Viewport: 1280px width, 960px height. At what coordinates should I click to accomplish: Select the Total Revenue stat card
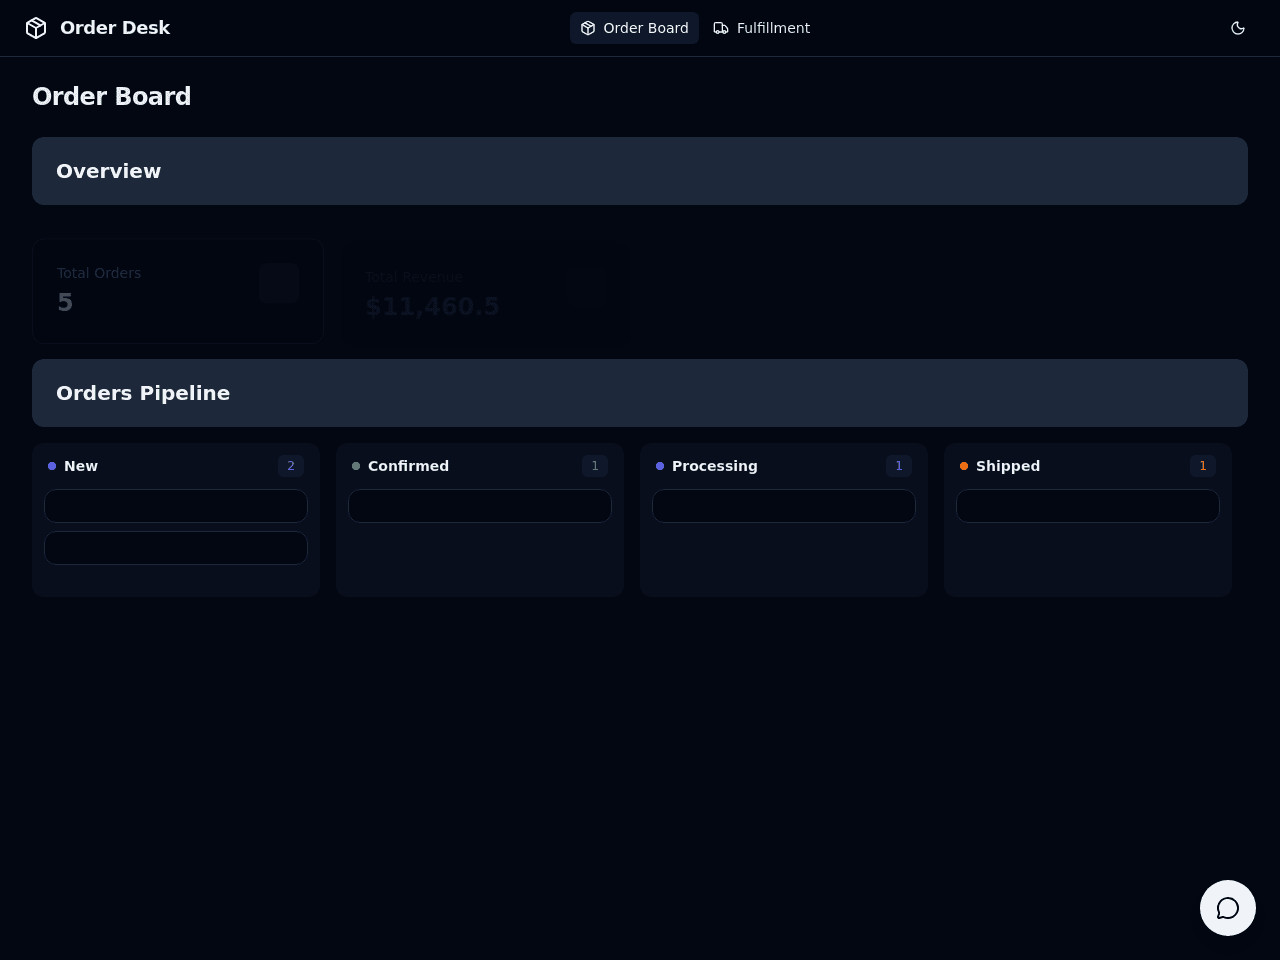coord(486,295)
